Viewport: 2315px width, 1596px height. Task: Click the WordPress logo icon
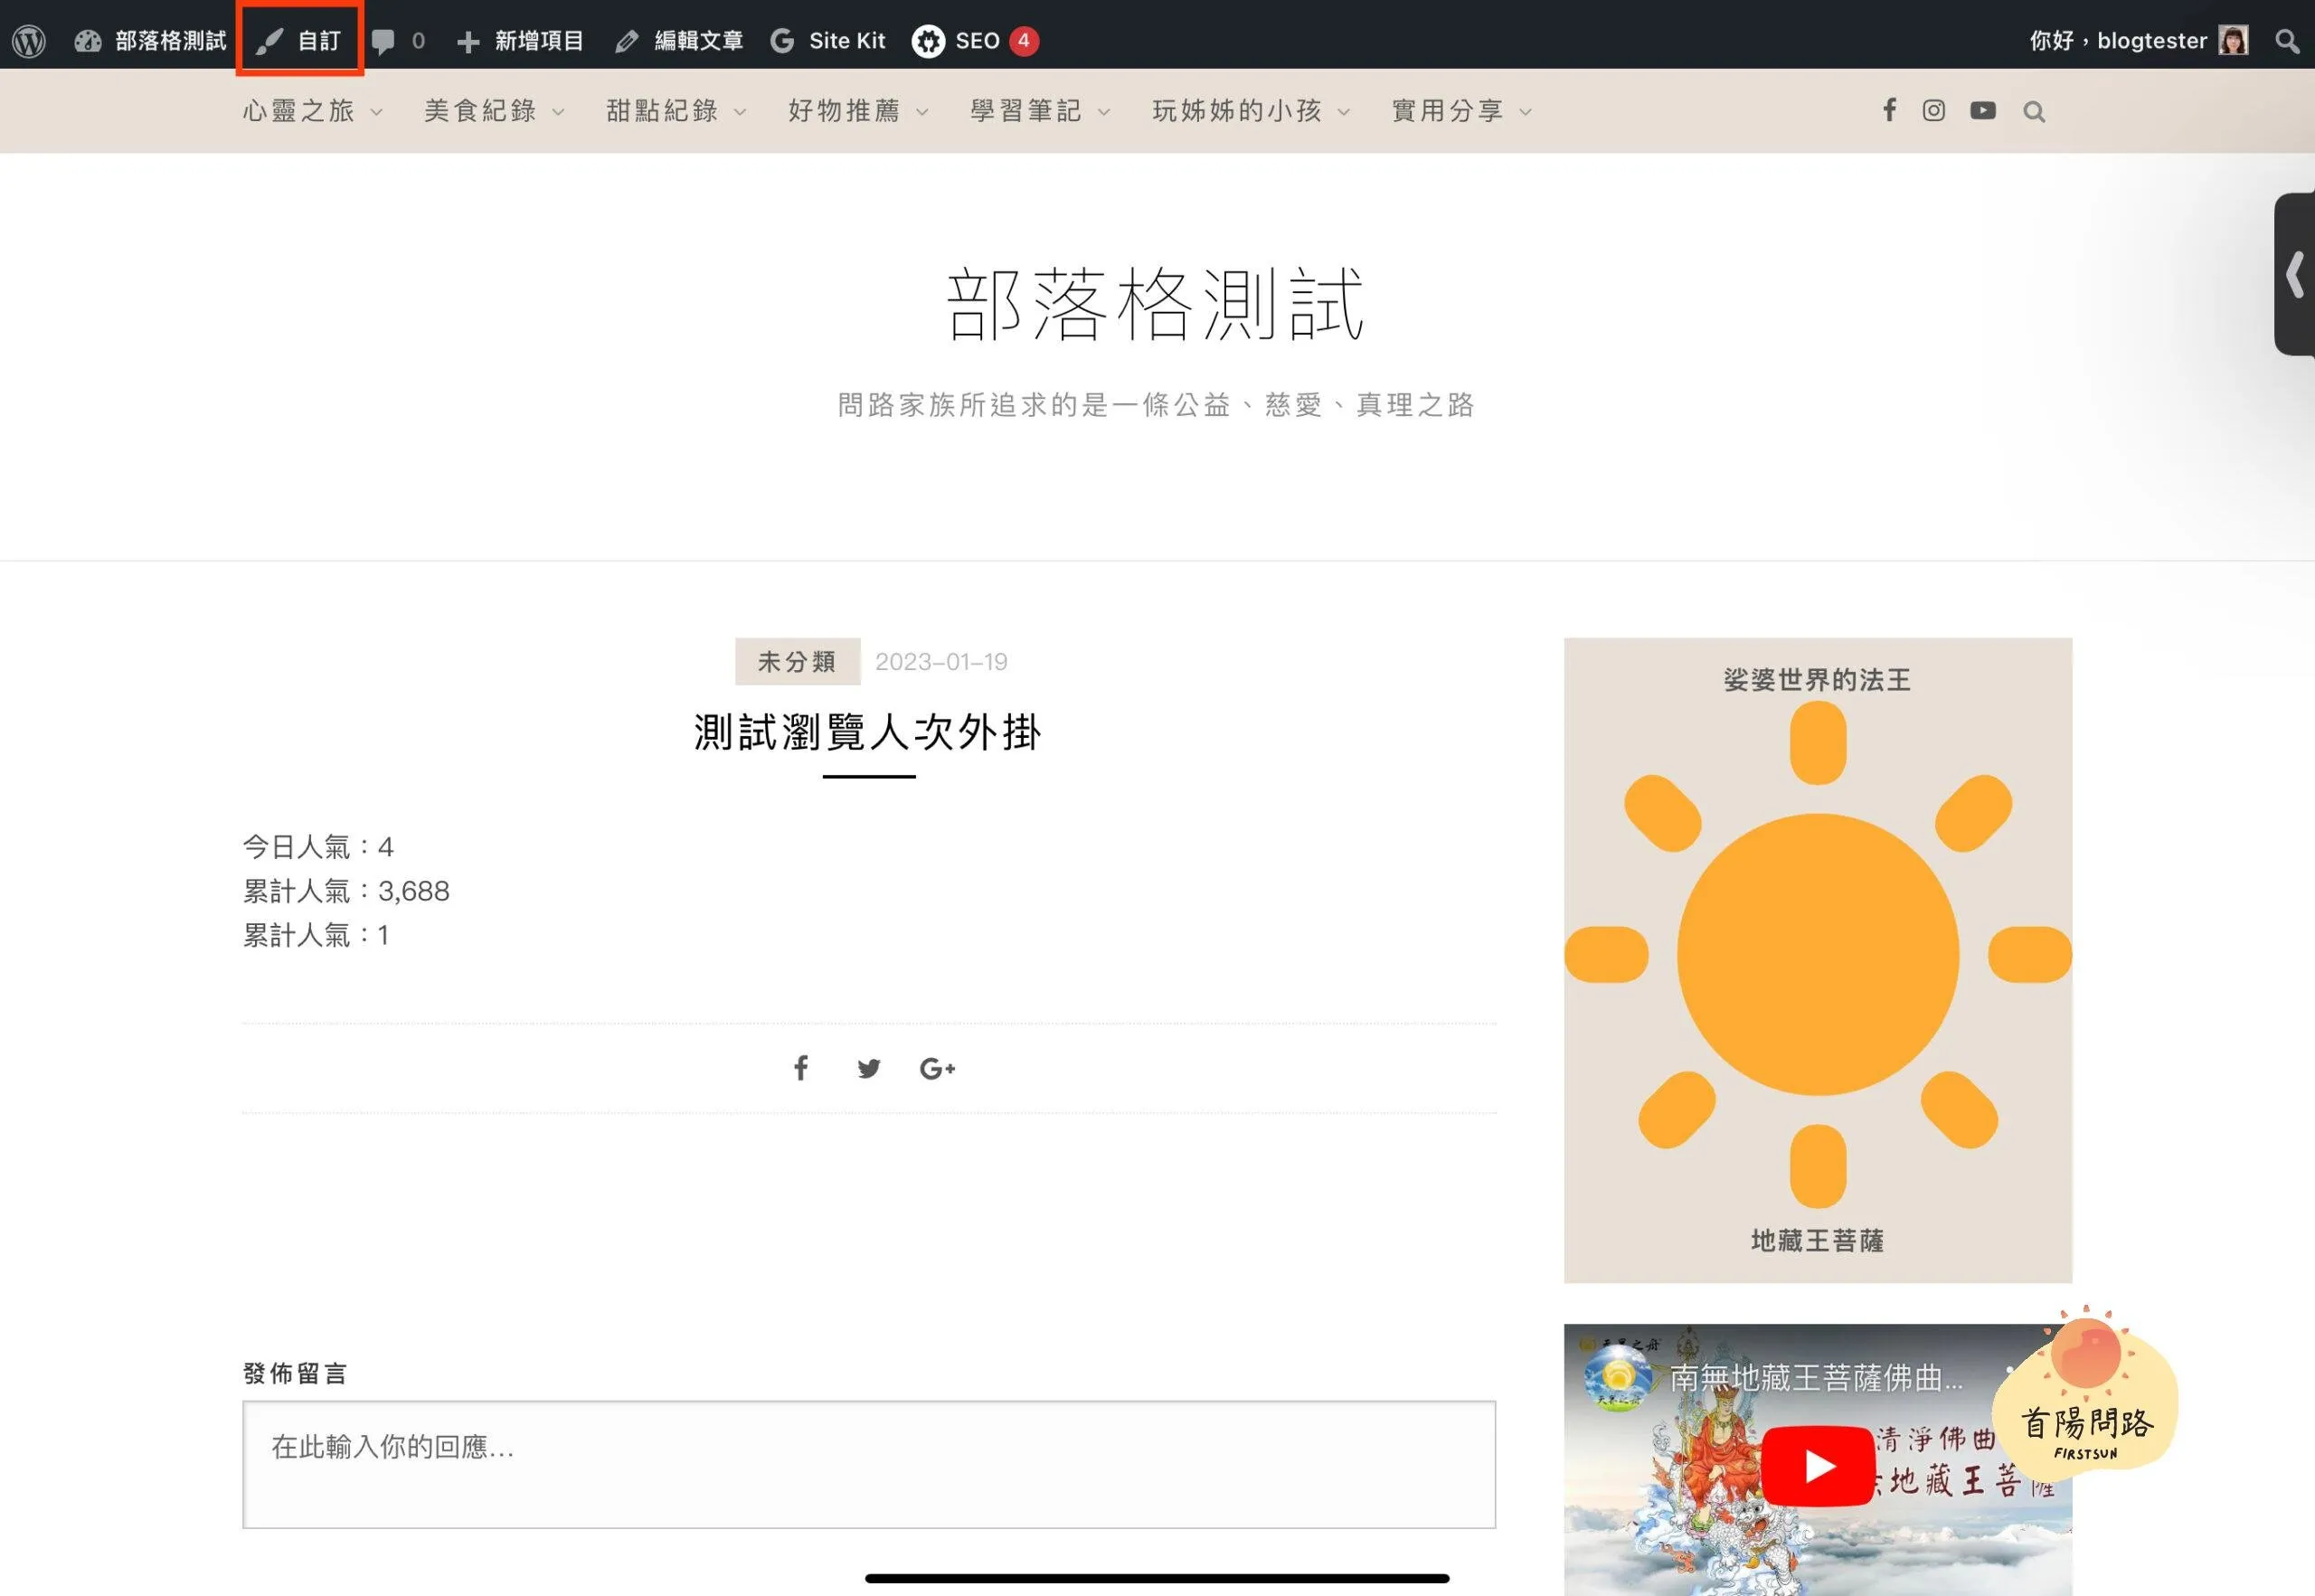point(29,41)
